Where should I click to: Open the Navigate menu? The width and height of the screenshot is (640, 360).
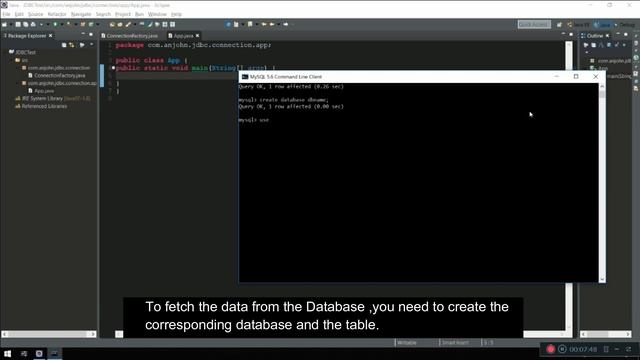[81, 14]
